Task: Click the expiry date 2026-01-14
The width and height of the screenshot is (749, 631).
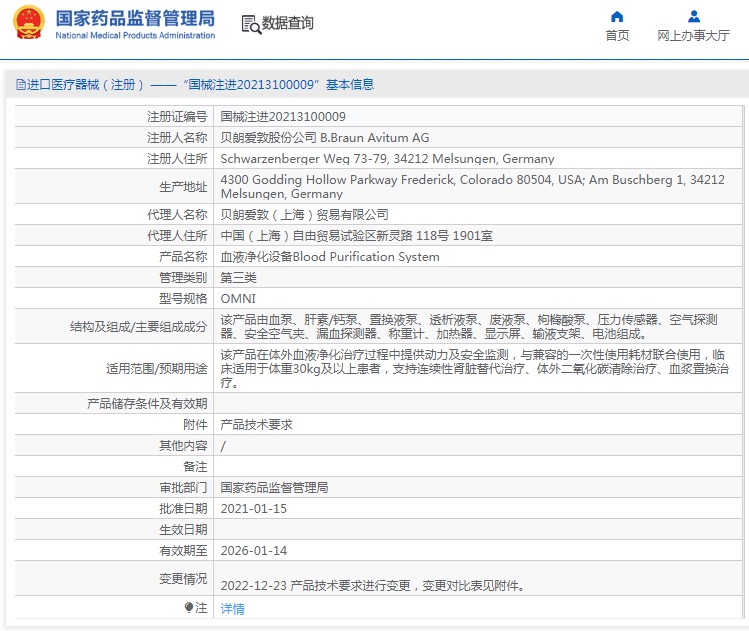Action: (254, 551)
